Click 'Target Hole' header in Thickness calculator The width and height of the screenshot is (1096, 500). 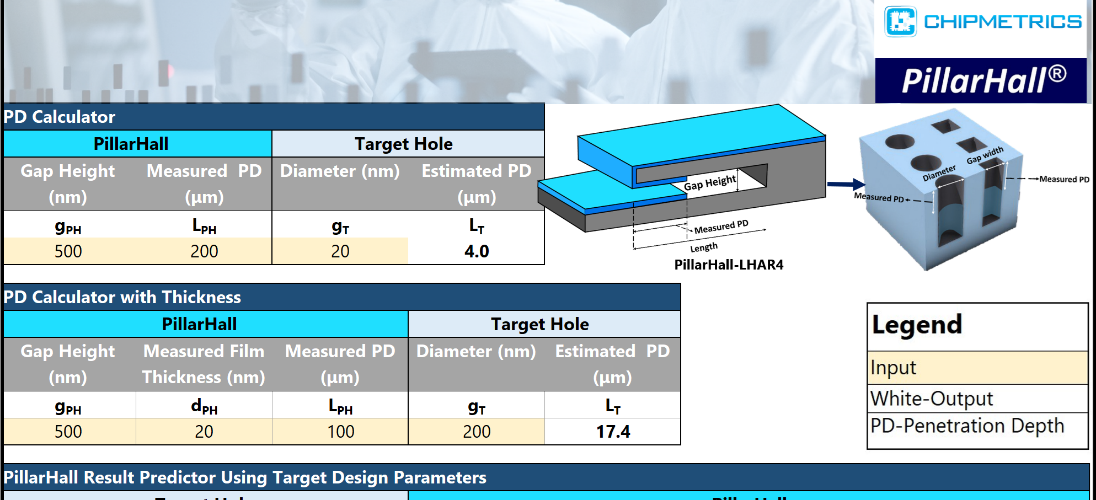[x=545, y=324]
